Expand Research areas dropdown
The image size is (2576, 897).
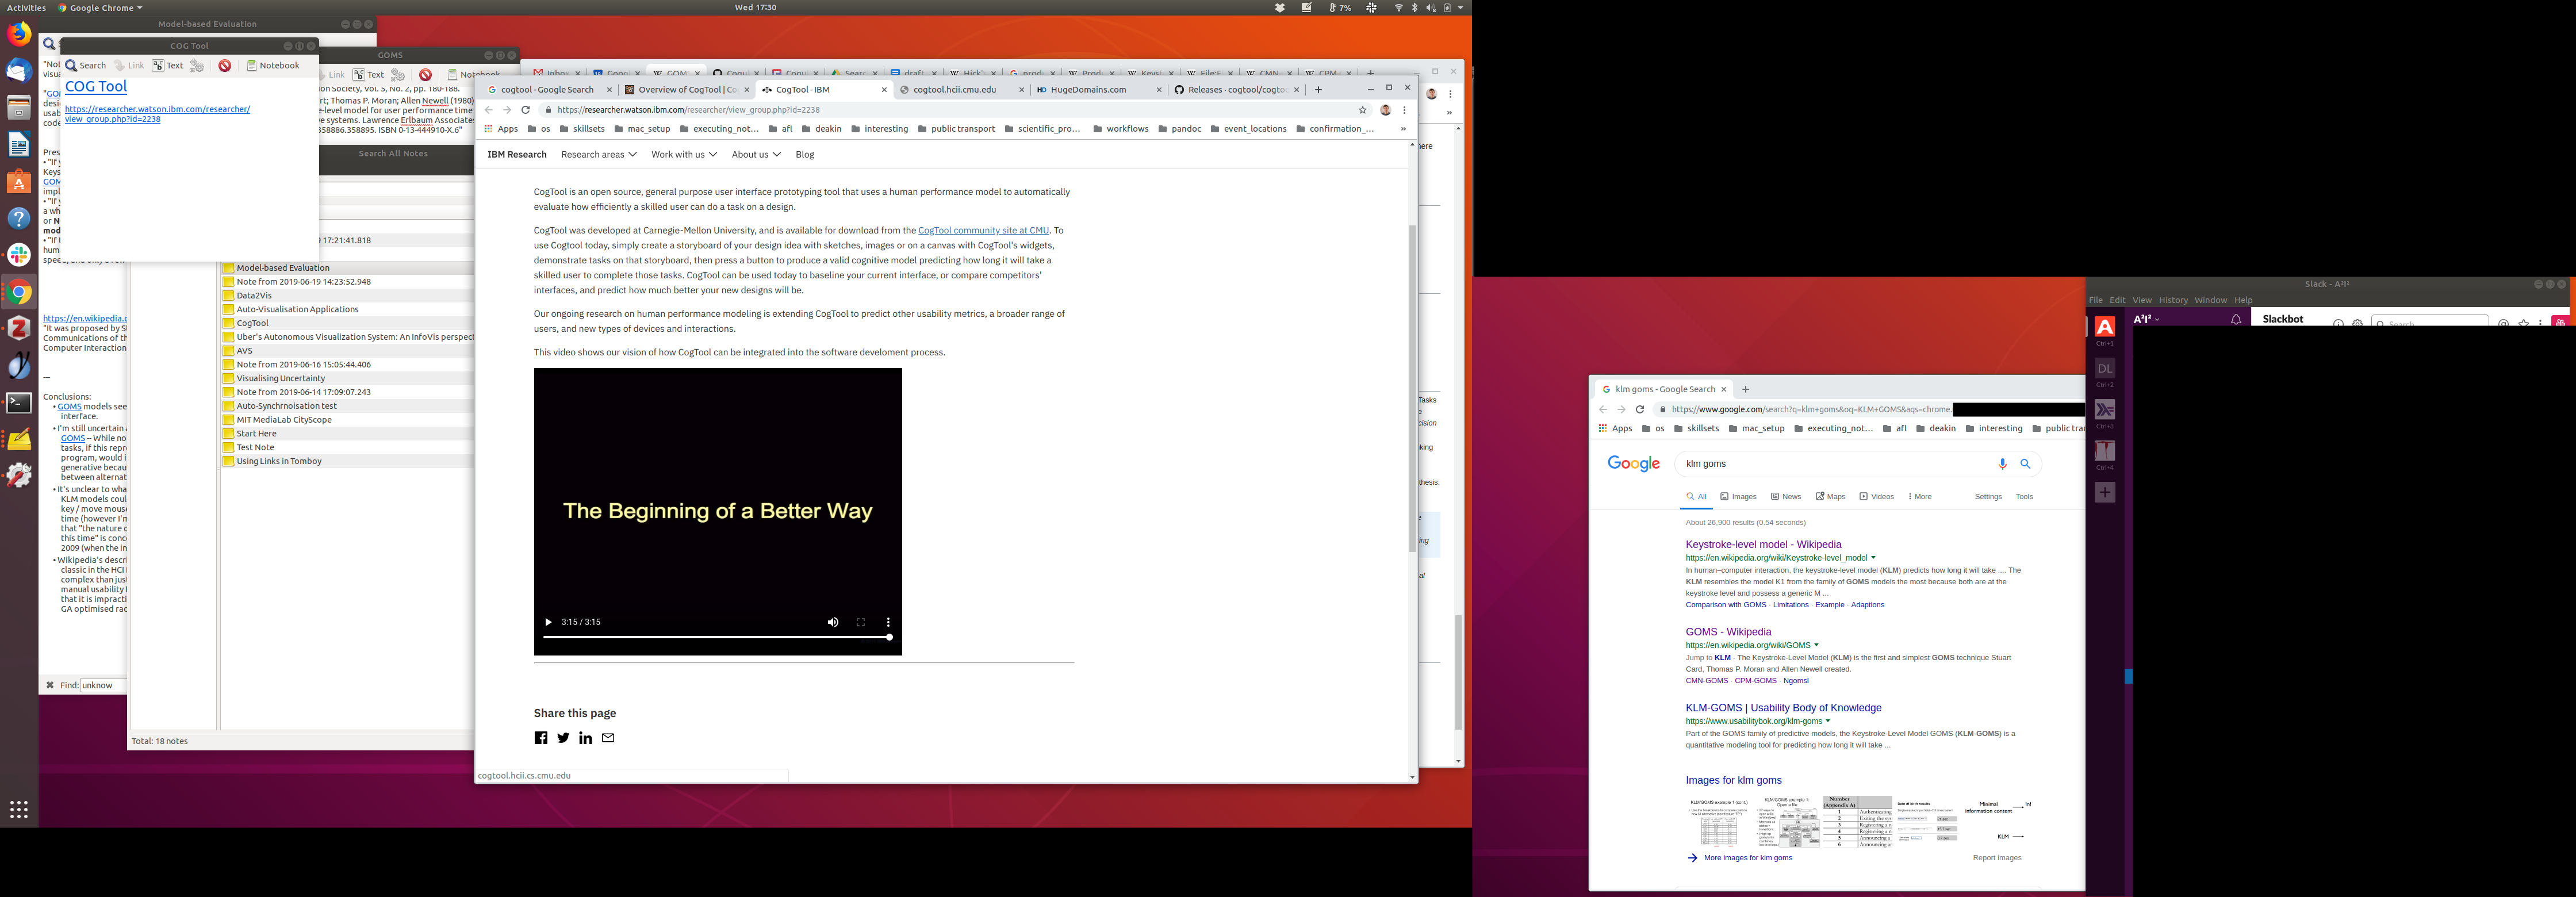coord(598,155)
